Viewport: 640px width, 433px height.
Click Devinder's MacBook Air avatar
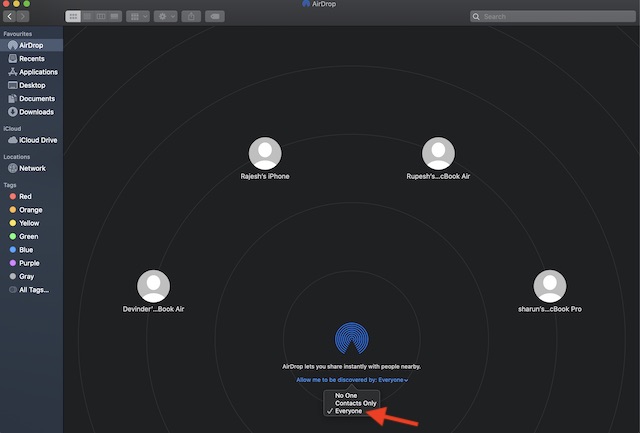click(153, 286)
